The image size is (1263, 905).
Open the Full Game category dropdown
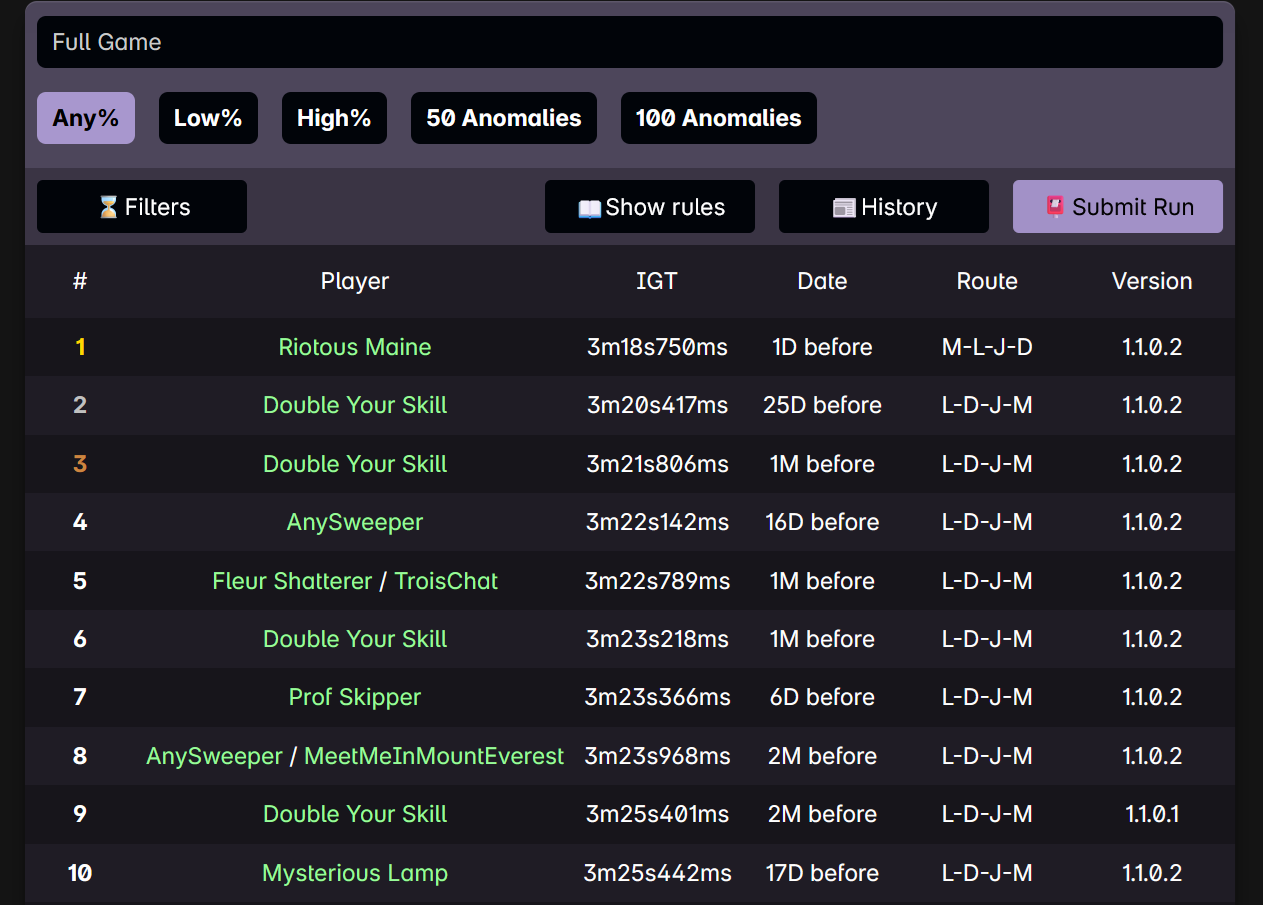pyautogui.click(x=629, y=42)
